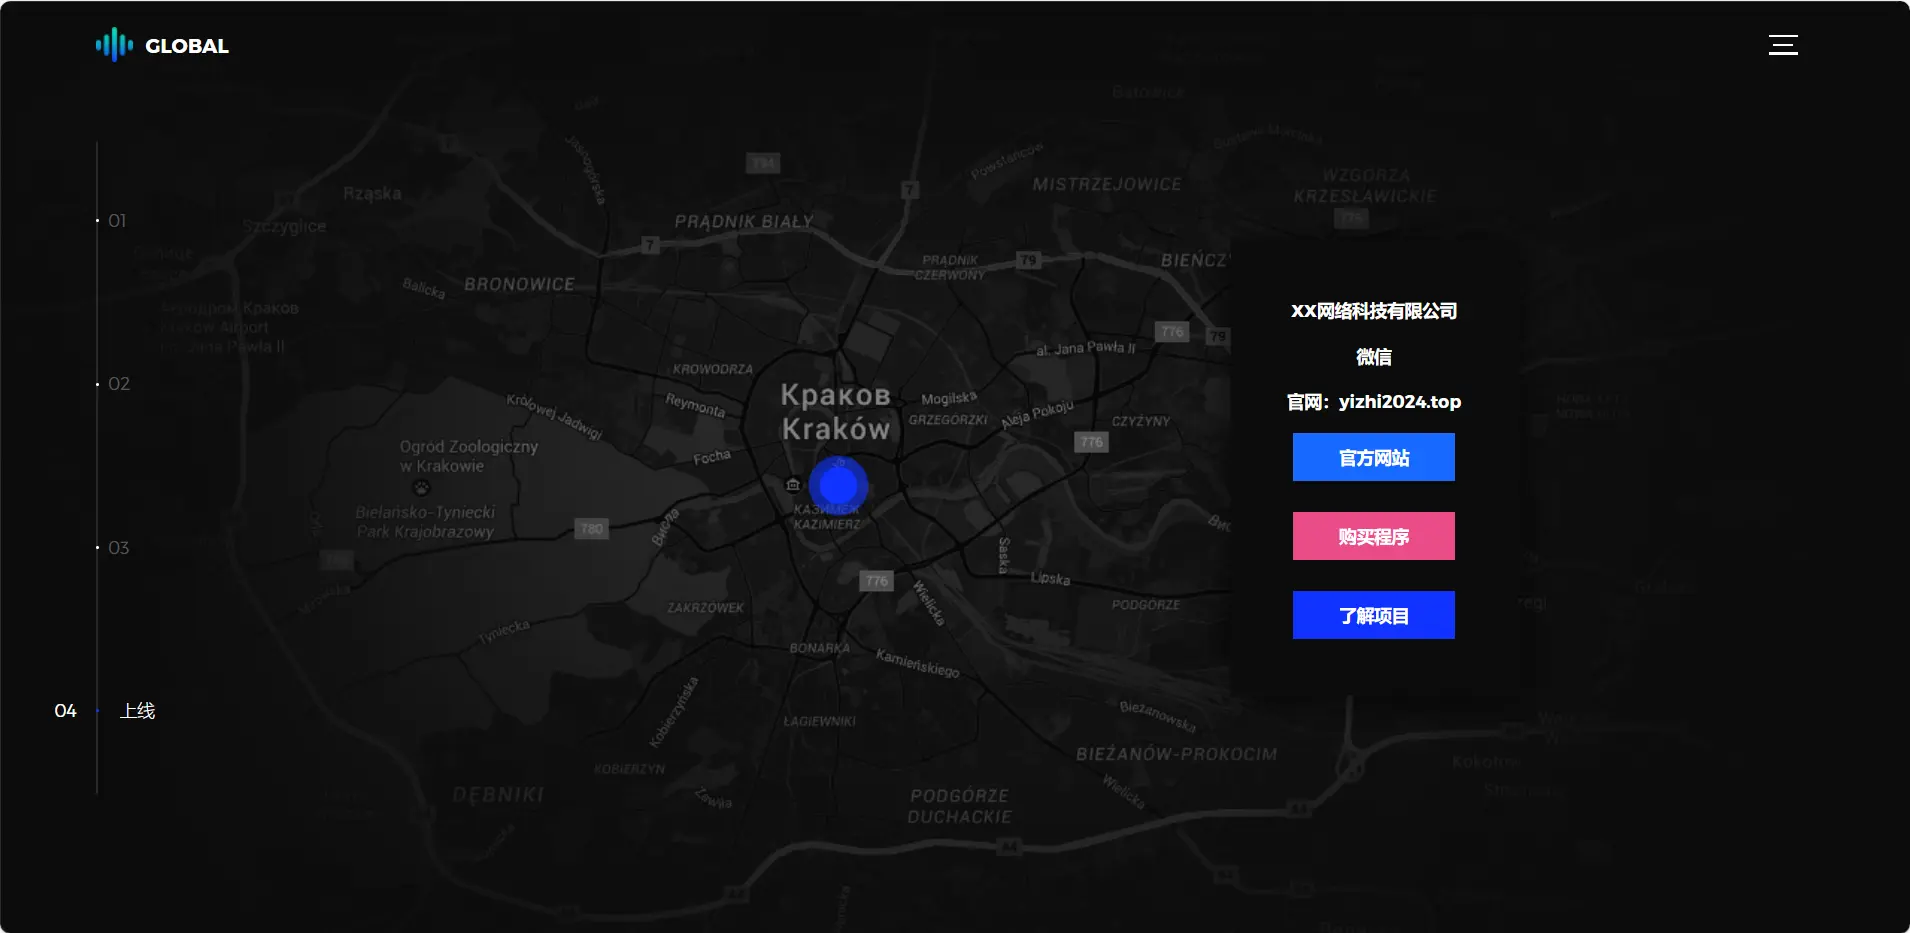Screen dimensions: 1910x933
Task: Click the Kraków city label on map
Action: pyautogui.click(x=835, y=429)
